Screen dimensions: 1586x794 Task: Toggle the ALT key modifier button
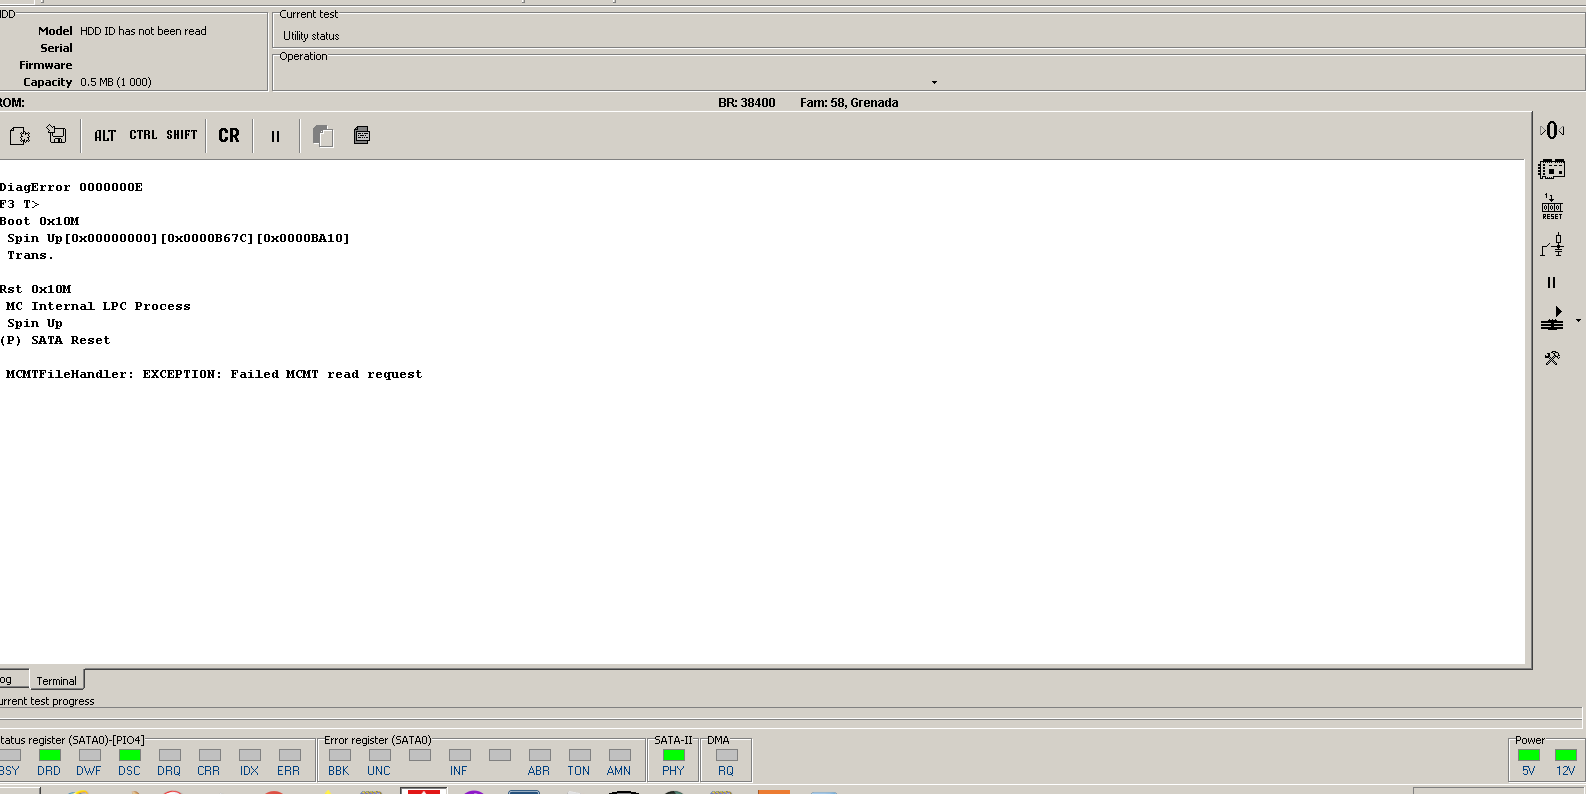105,135
